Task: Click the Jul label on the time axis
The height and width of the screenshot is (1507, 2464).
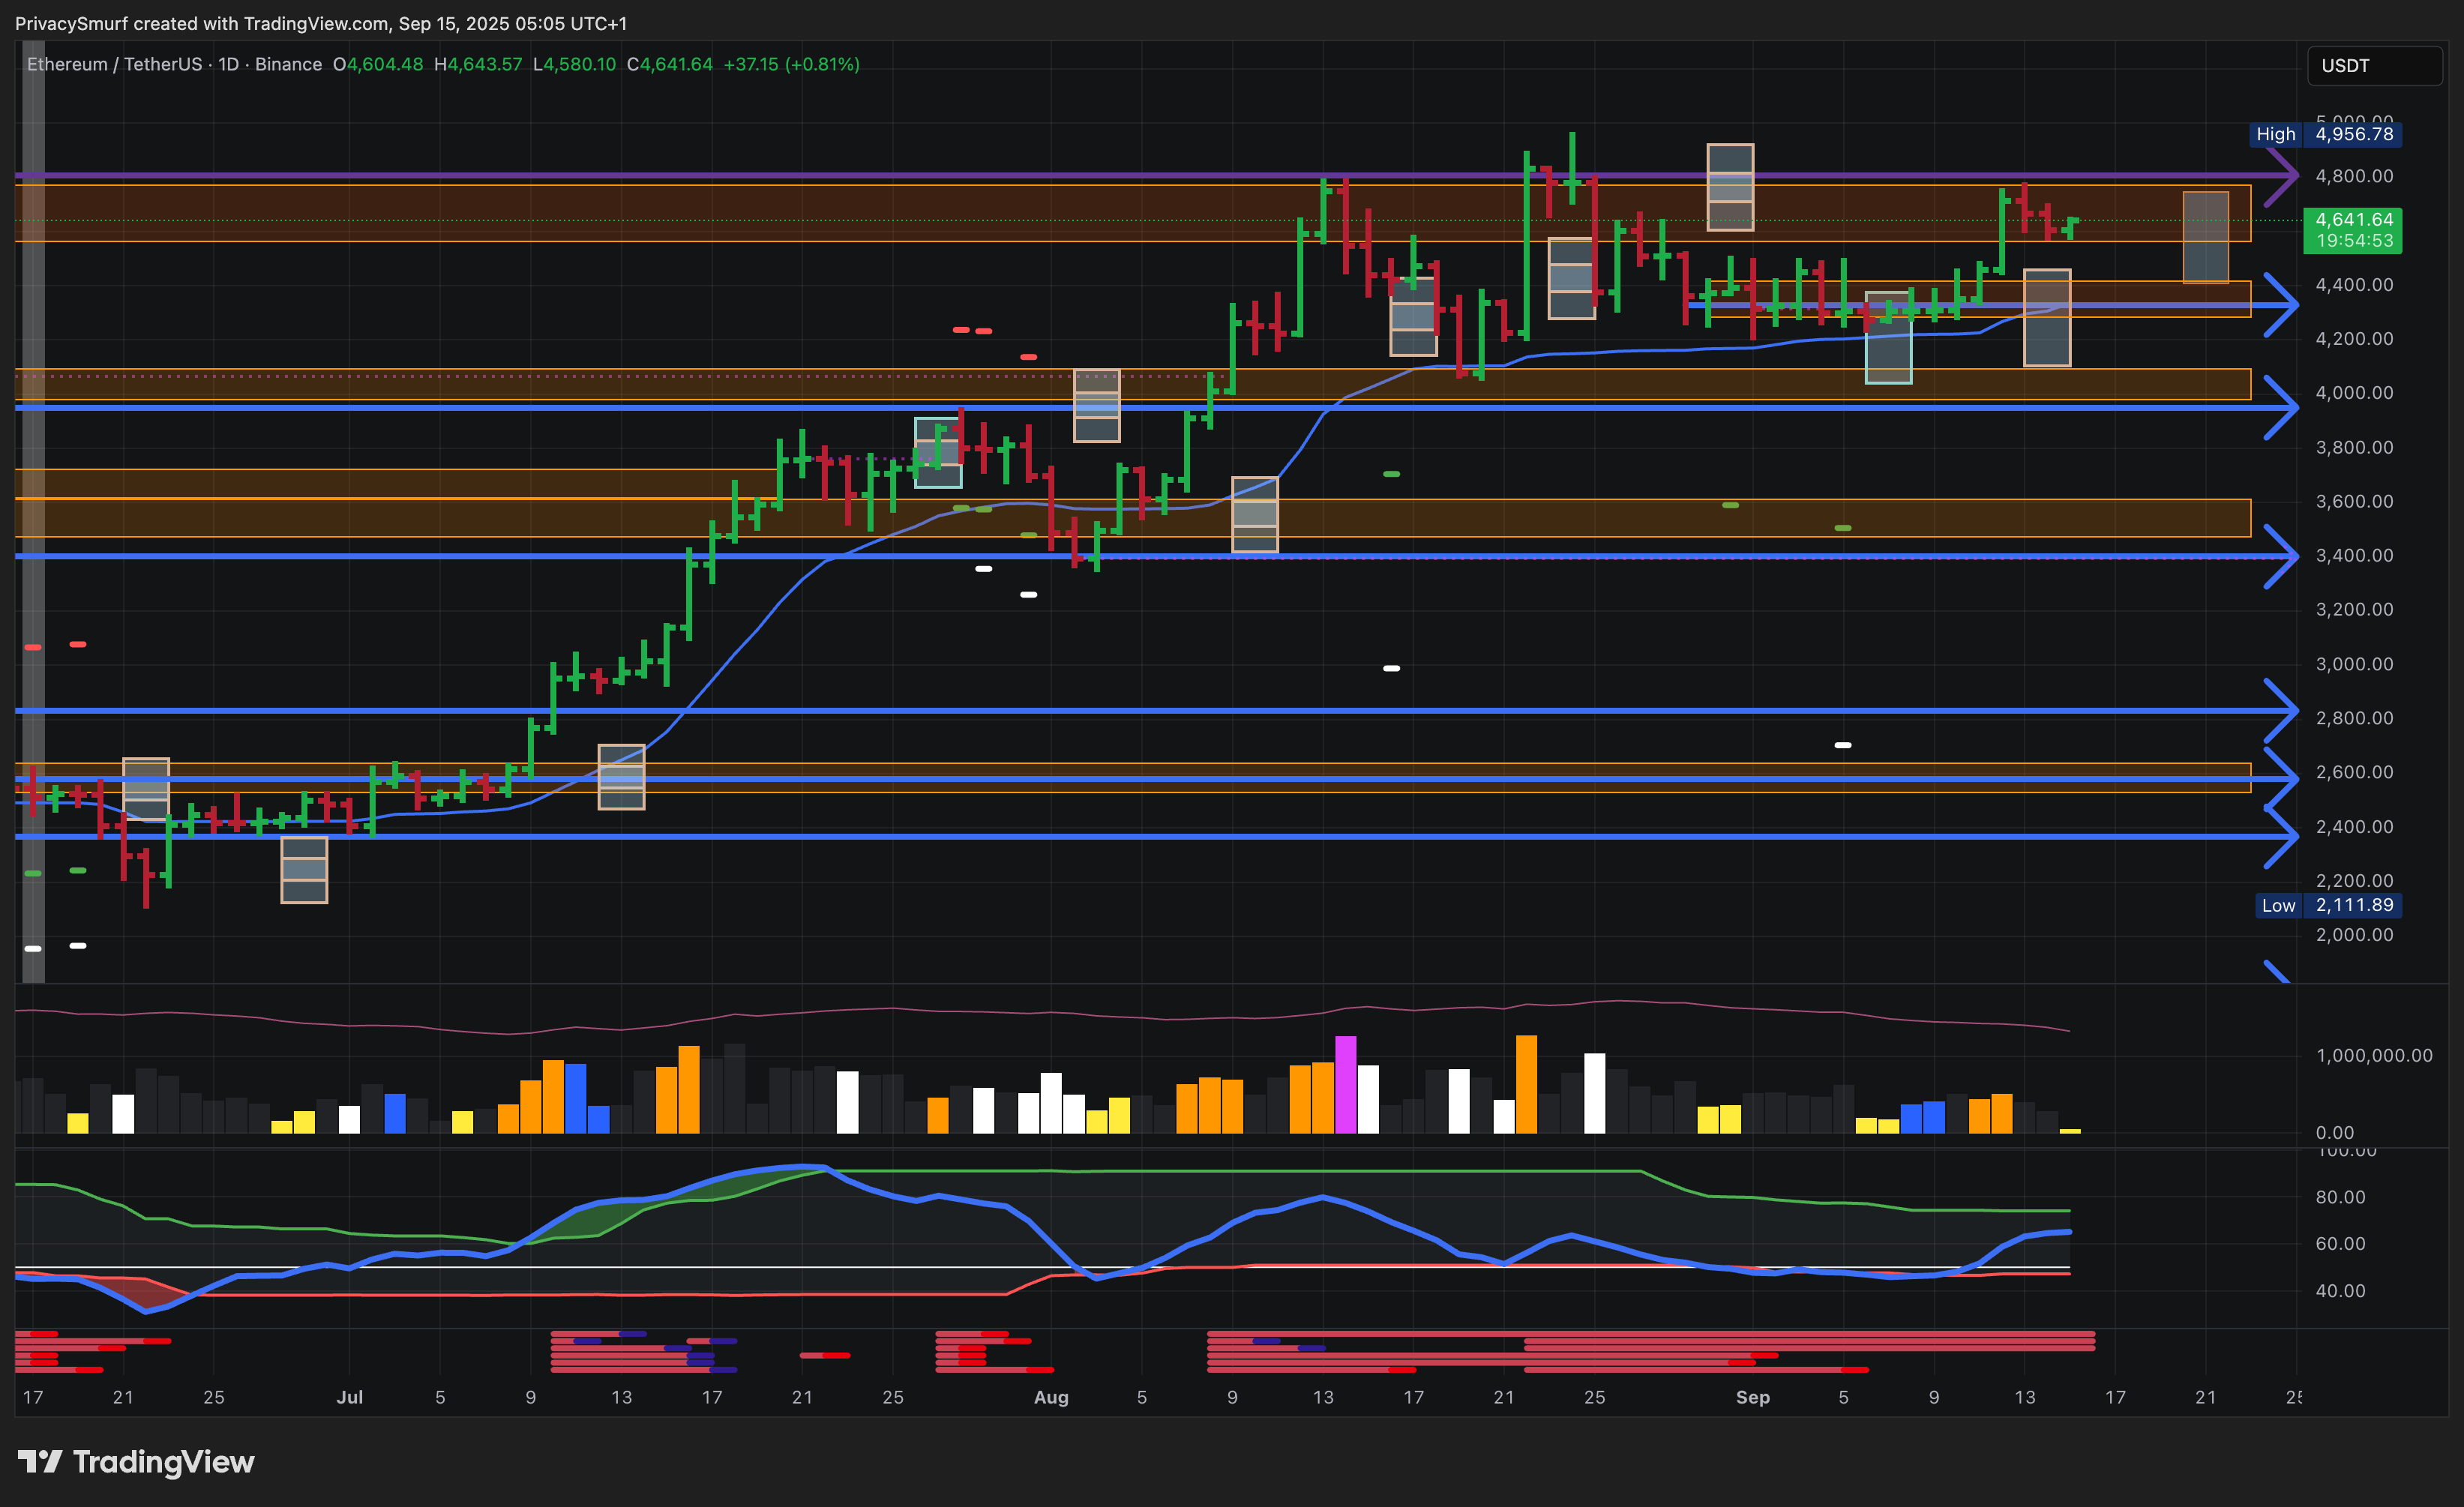Action: tap(349, 1397)
